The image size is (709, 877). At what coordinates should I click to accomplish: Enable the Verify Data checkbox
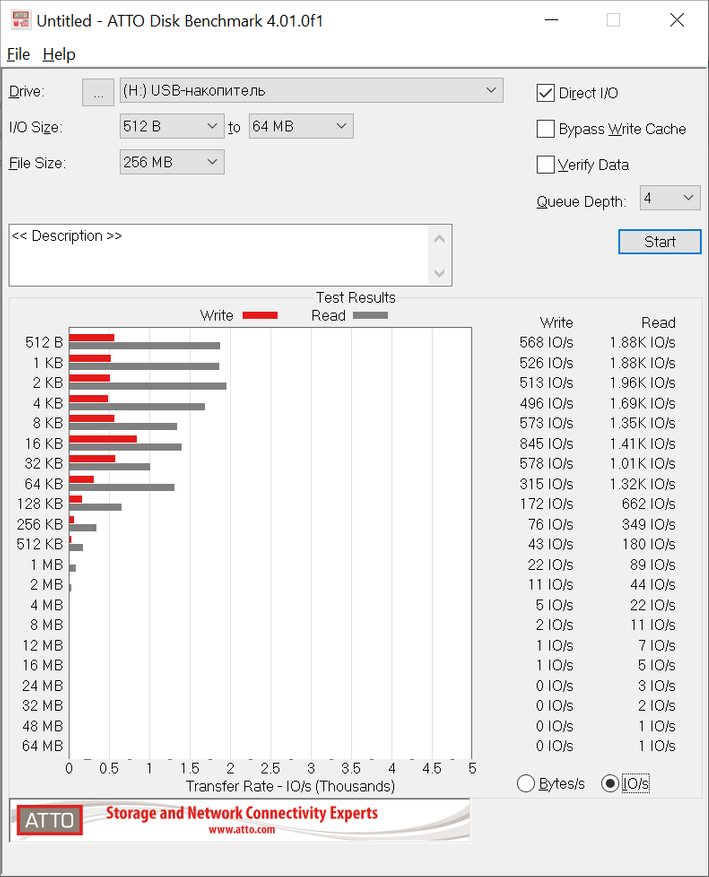545,165
